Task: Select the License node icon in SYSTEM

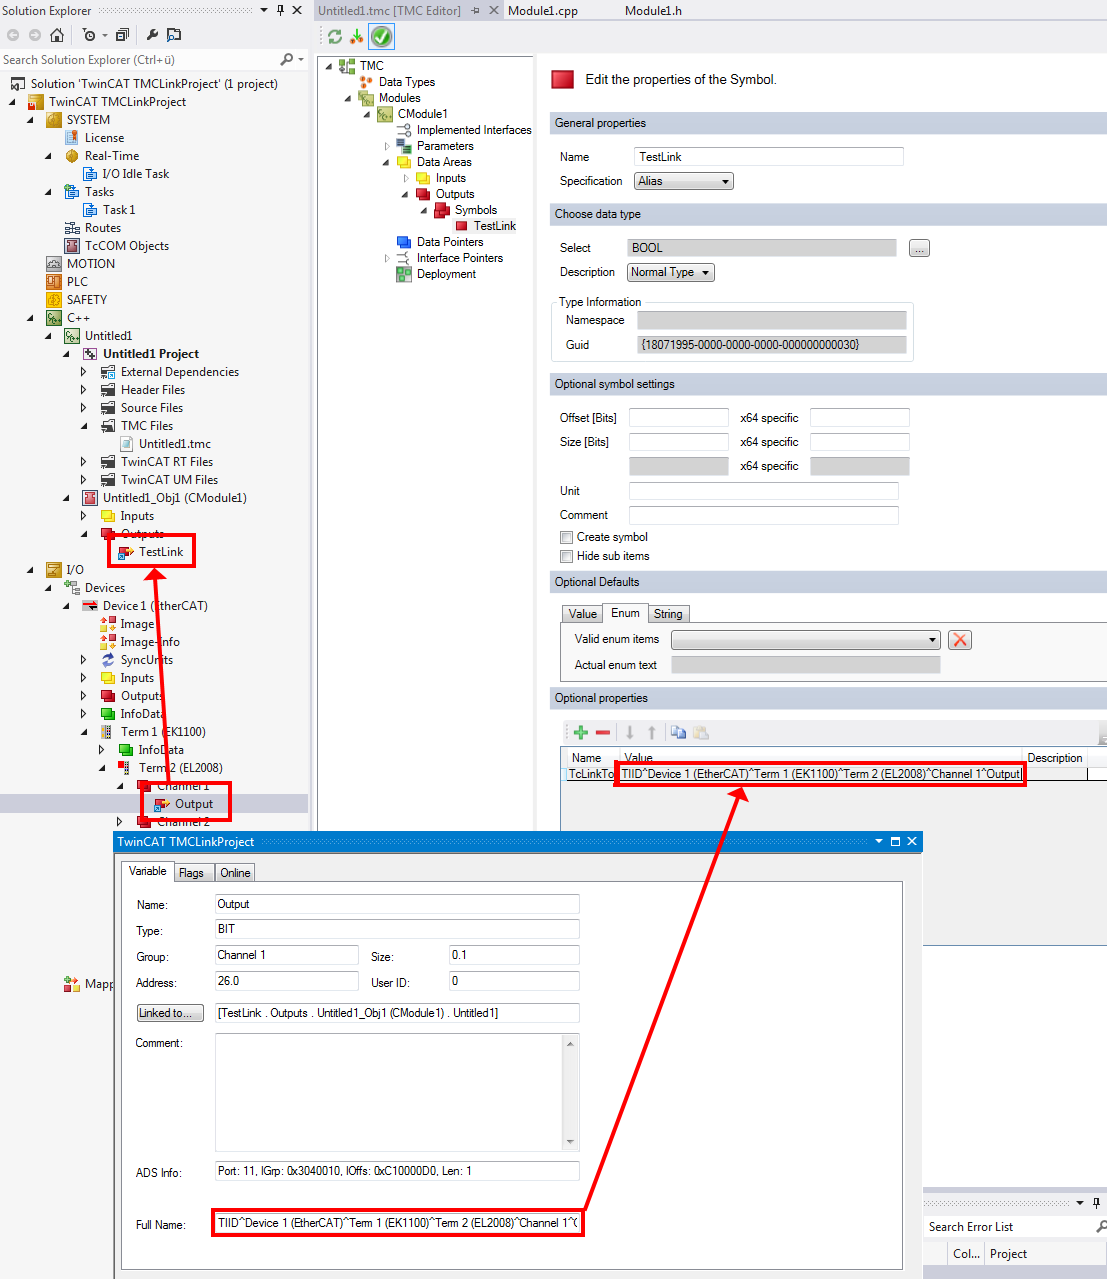Action: (72, 138)
